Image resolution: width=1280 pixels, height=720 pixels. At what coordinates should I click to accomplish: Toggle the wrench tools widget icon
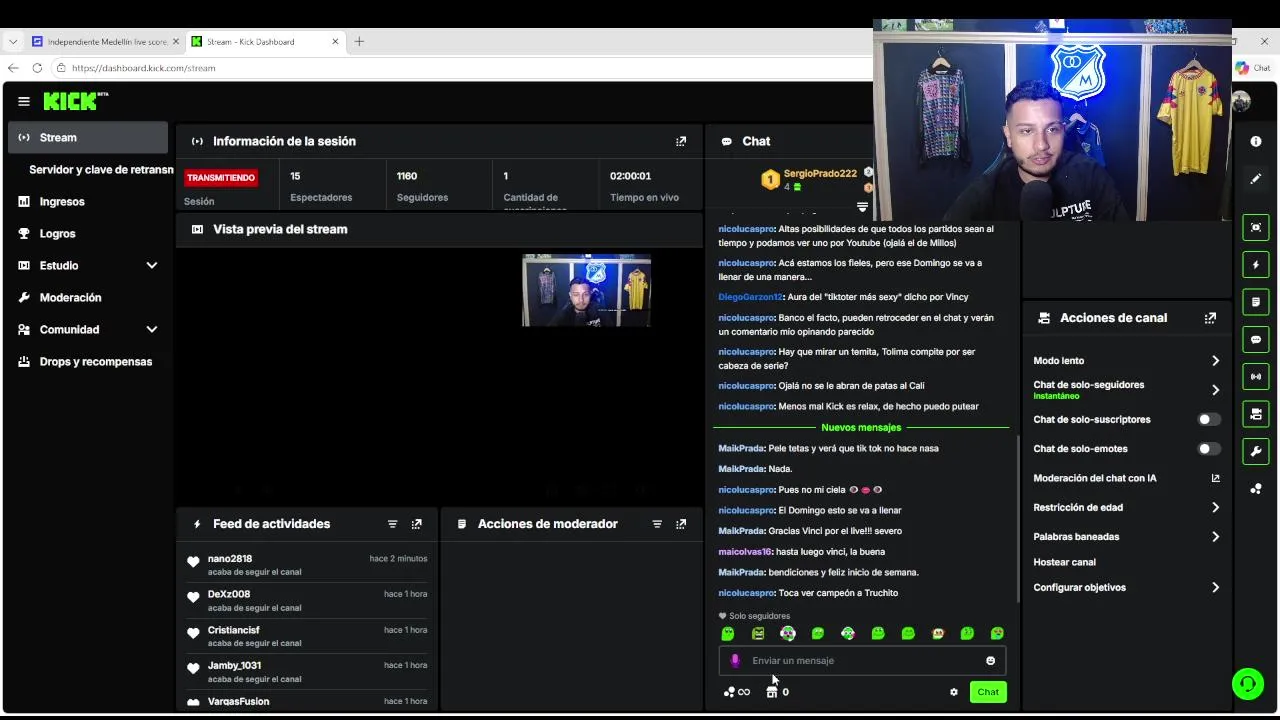tap(1256, 451)
